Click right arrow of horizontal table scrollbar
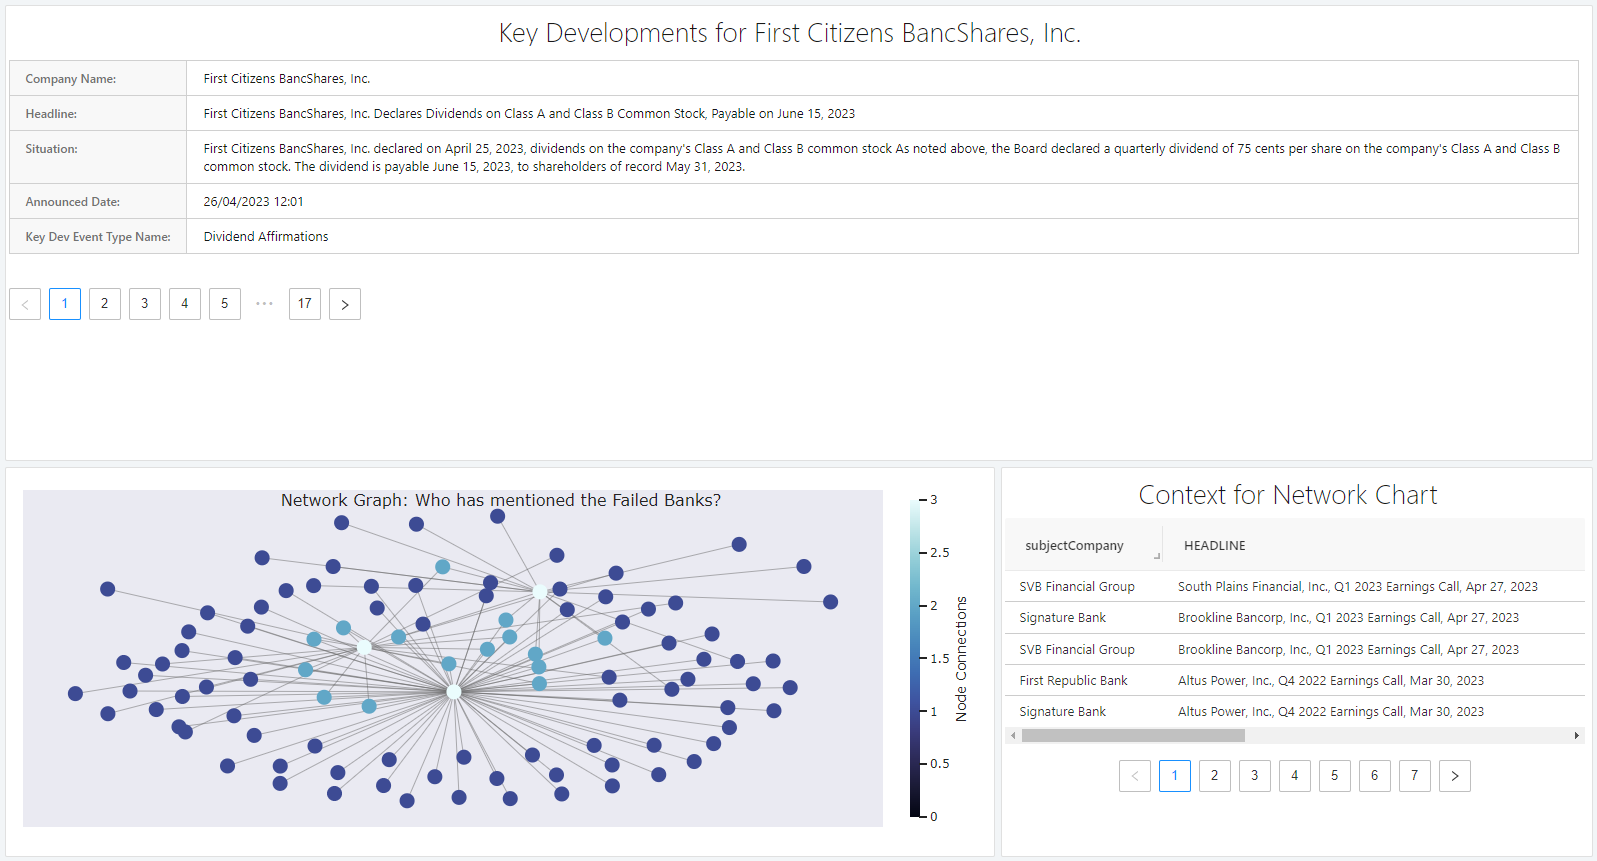Viewport: 1597px width, 861px height. coord(1576,736)
